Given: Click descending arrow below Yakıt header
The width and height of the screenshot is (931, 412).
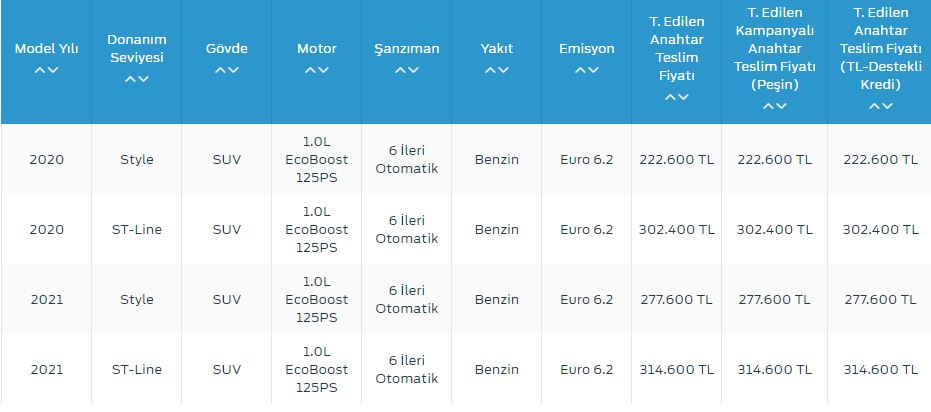Looking at the screenshot, I should click(x=503, y=70).
